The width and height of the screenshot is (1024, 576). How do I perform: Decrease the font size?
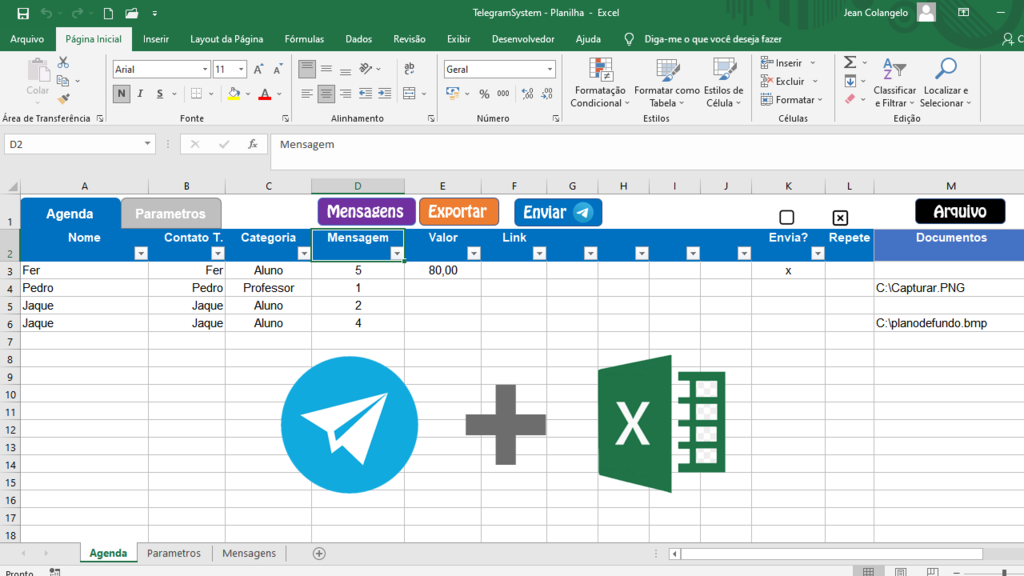coord(278,69)
